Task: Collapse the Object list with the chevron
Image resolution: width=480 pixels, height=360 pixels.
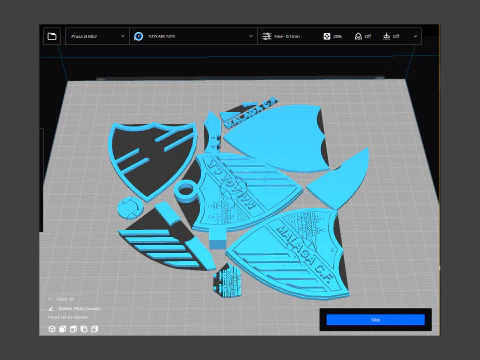Action: click(50, 299)
